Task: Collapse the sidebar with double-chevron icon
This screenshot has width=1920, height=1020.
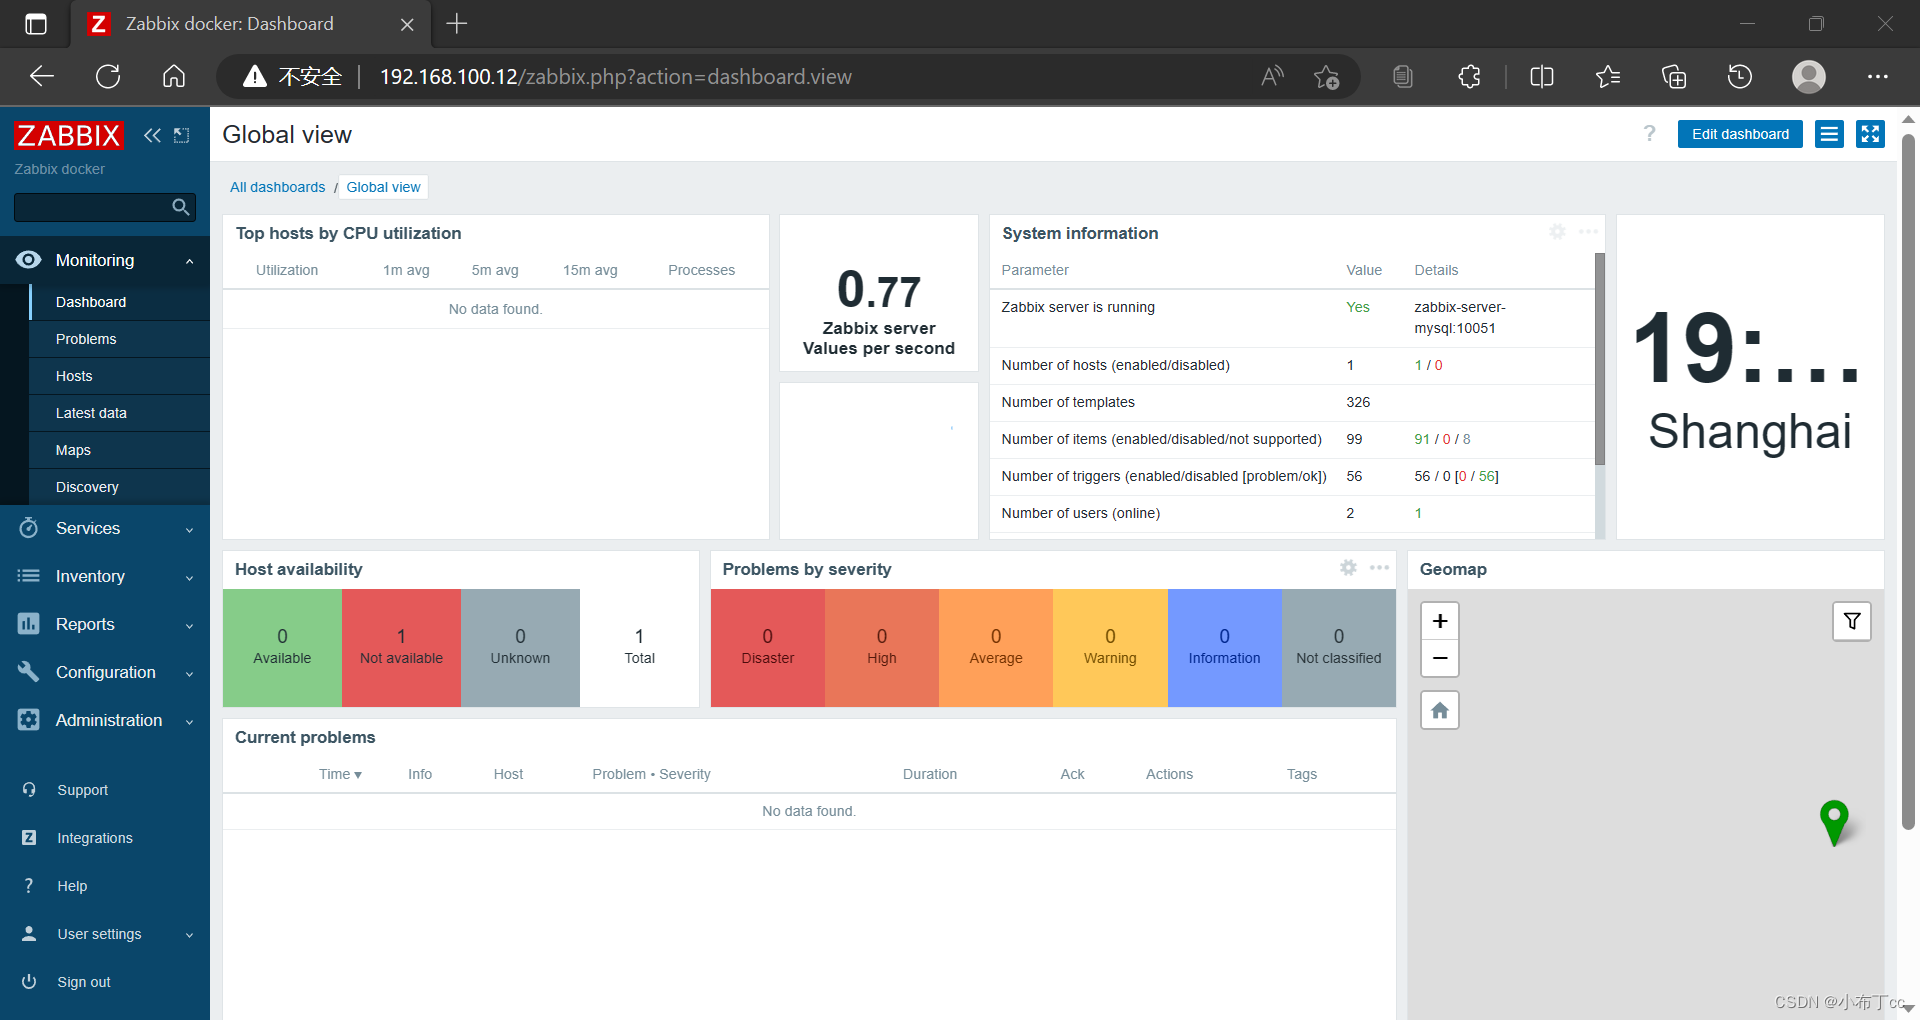Action: [152, 135]
